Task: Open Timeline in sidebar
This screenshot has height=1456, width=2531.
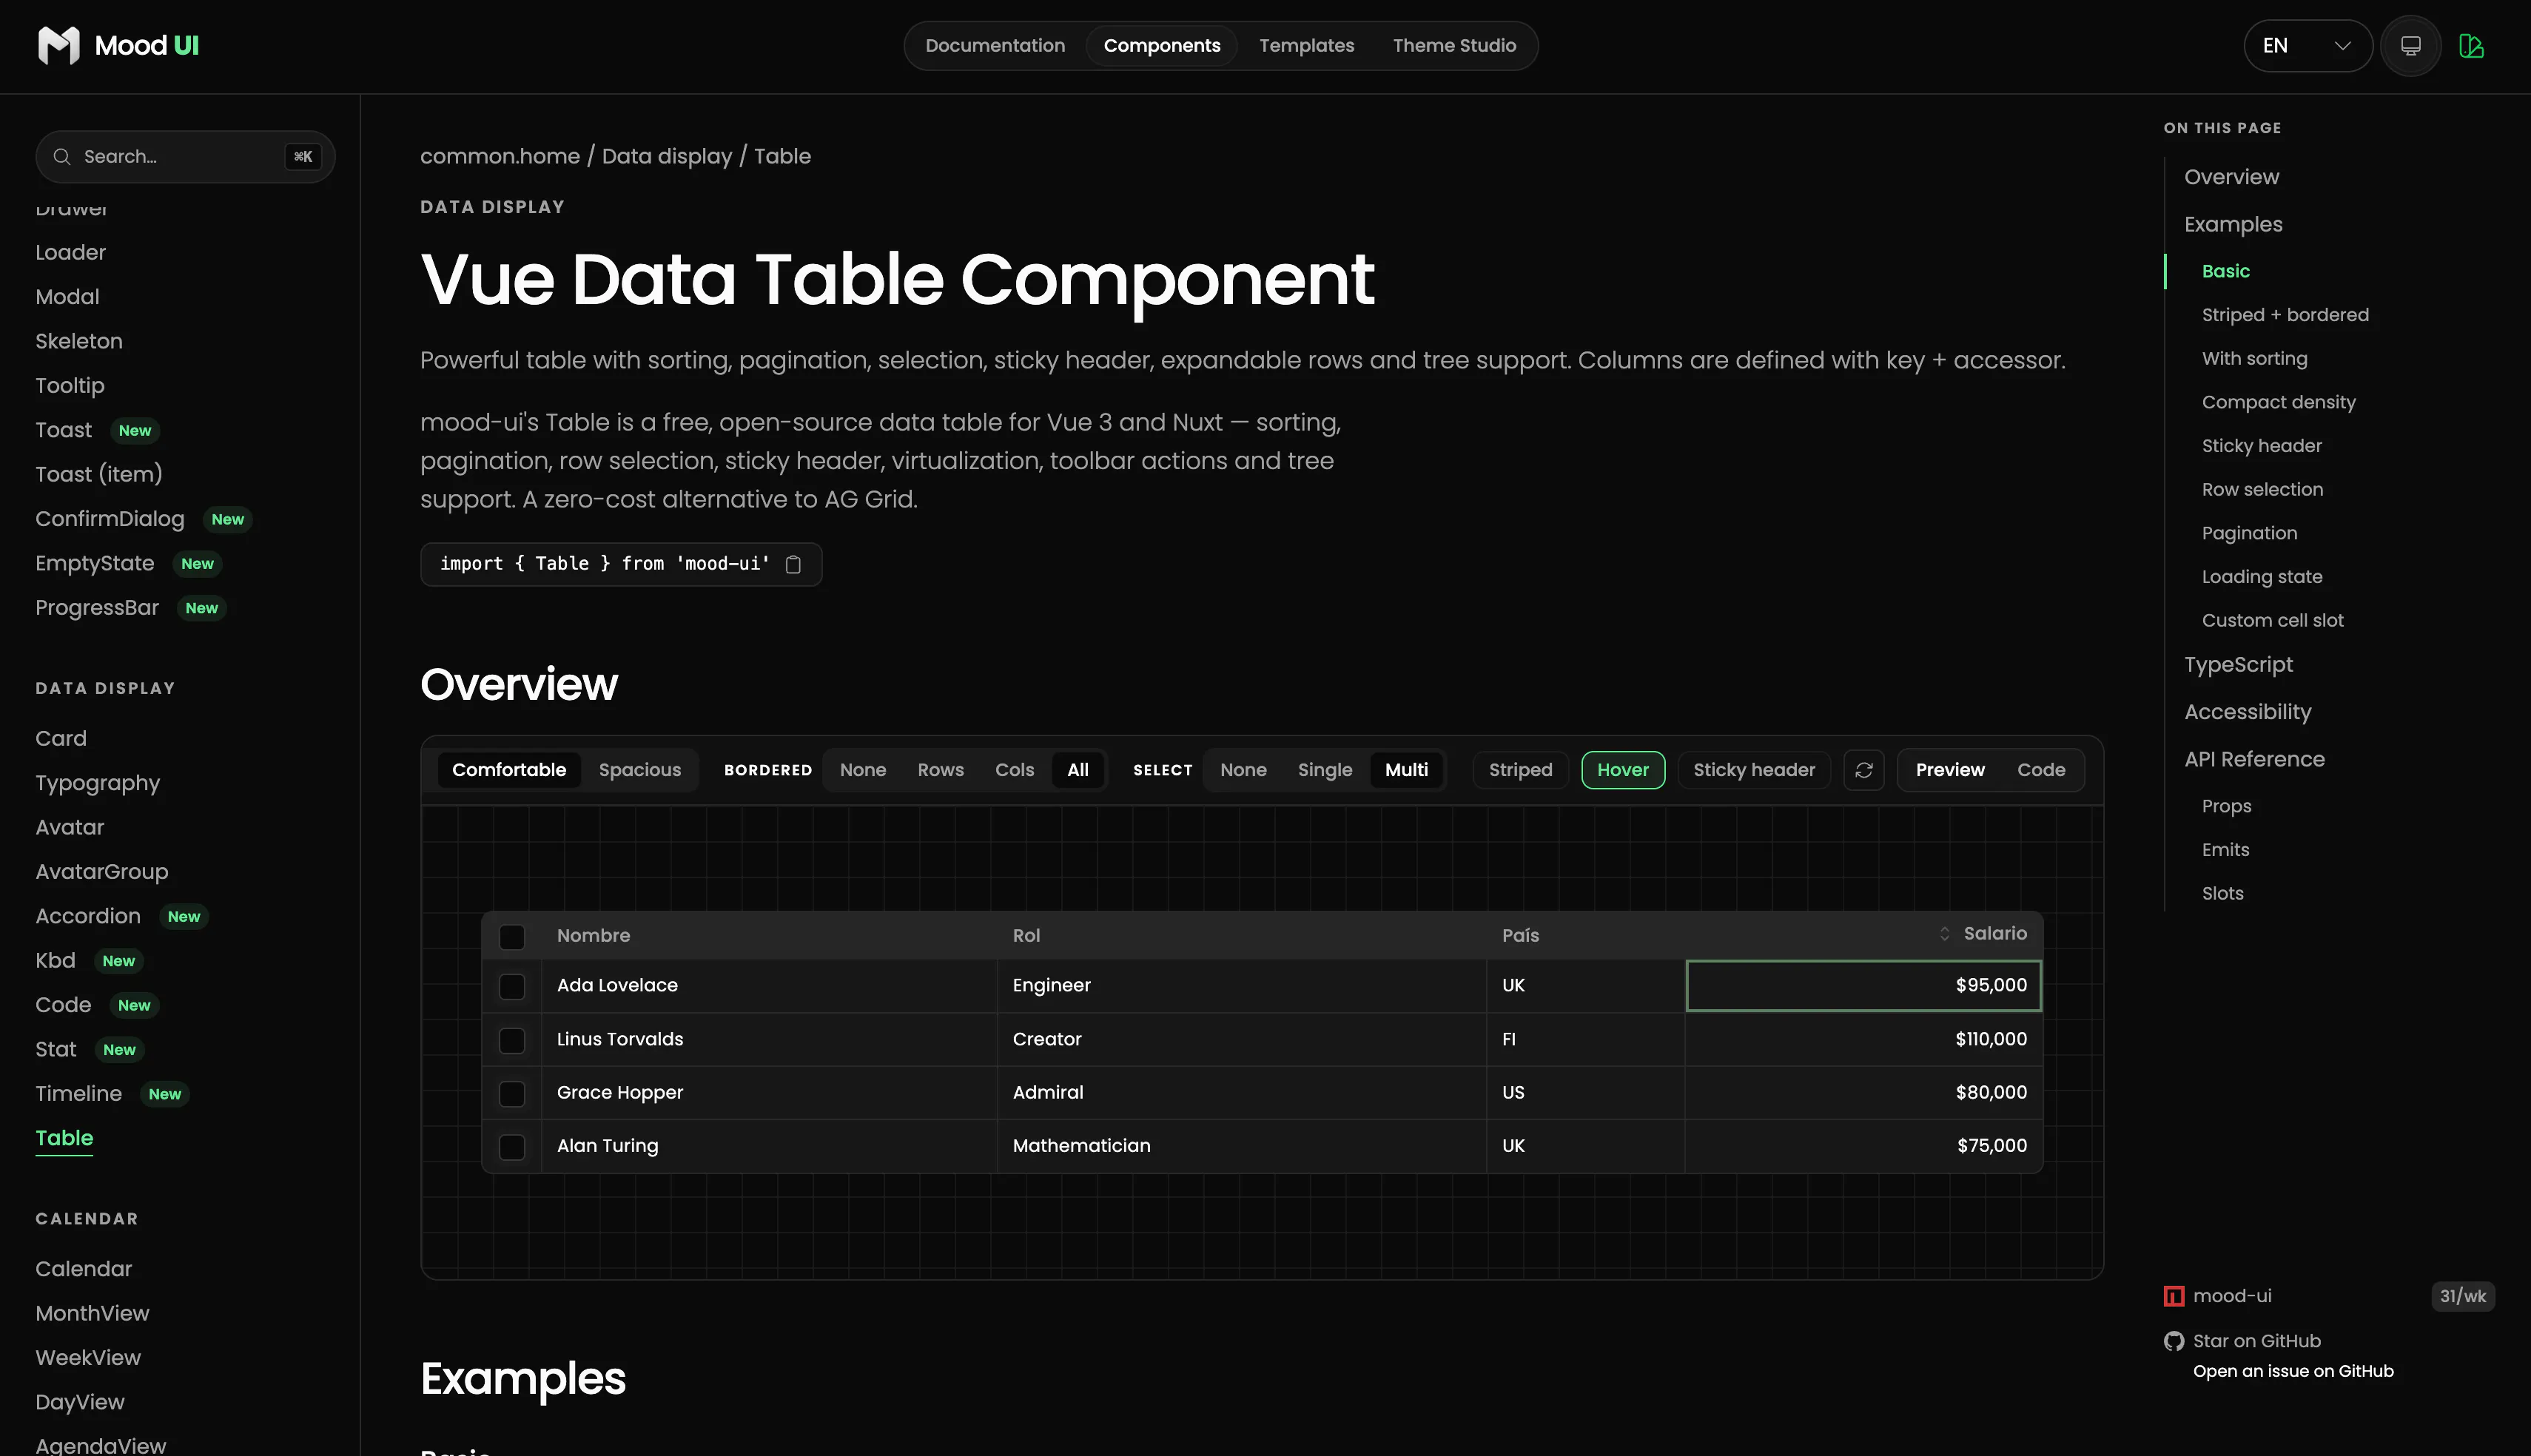Action: point(78,1094)
